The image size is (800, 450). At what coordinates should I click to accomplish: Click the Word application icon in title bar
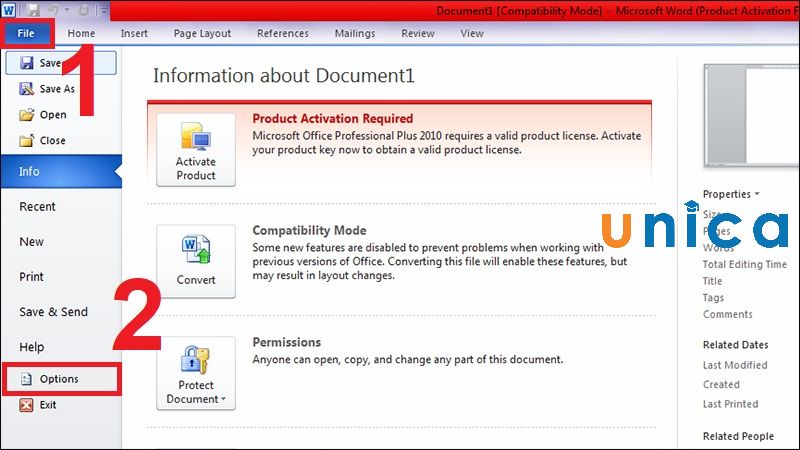pyautogui.click(x=9, y=9)
